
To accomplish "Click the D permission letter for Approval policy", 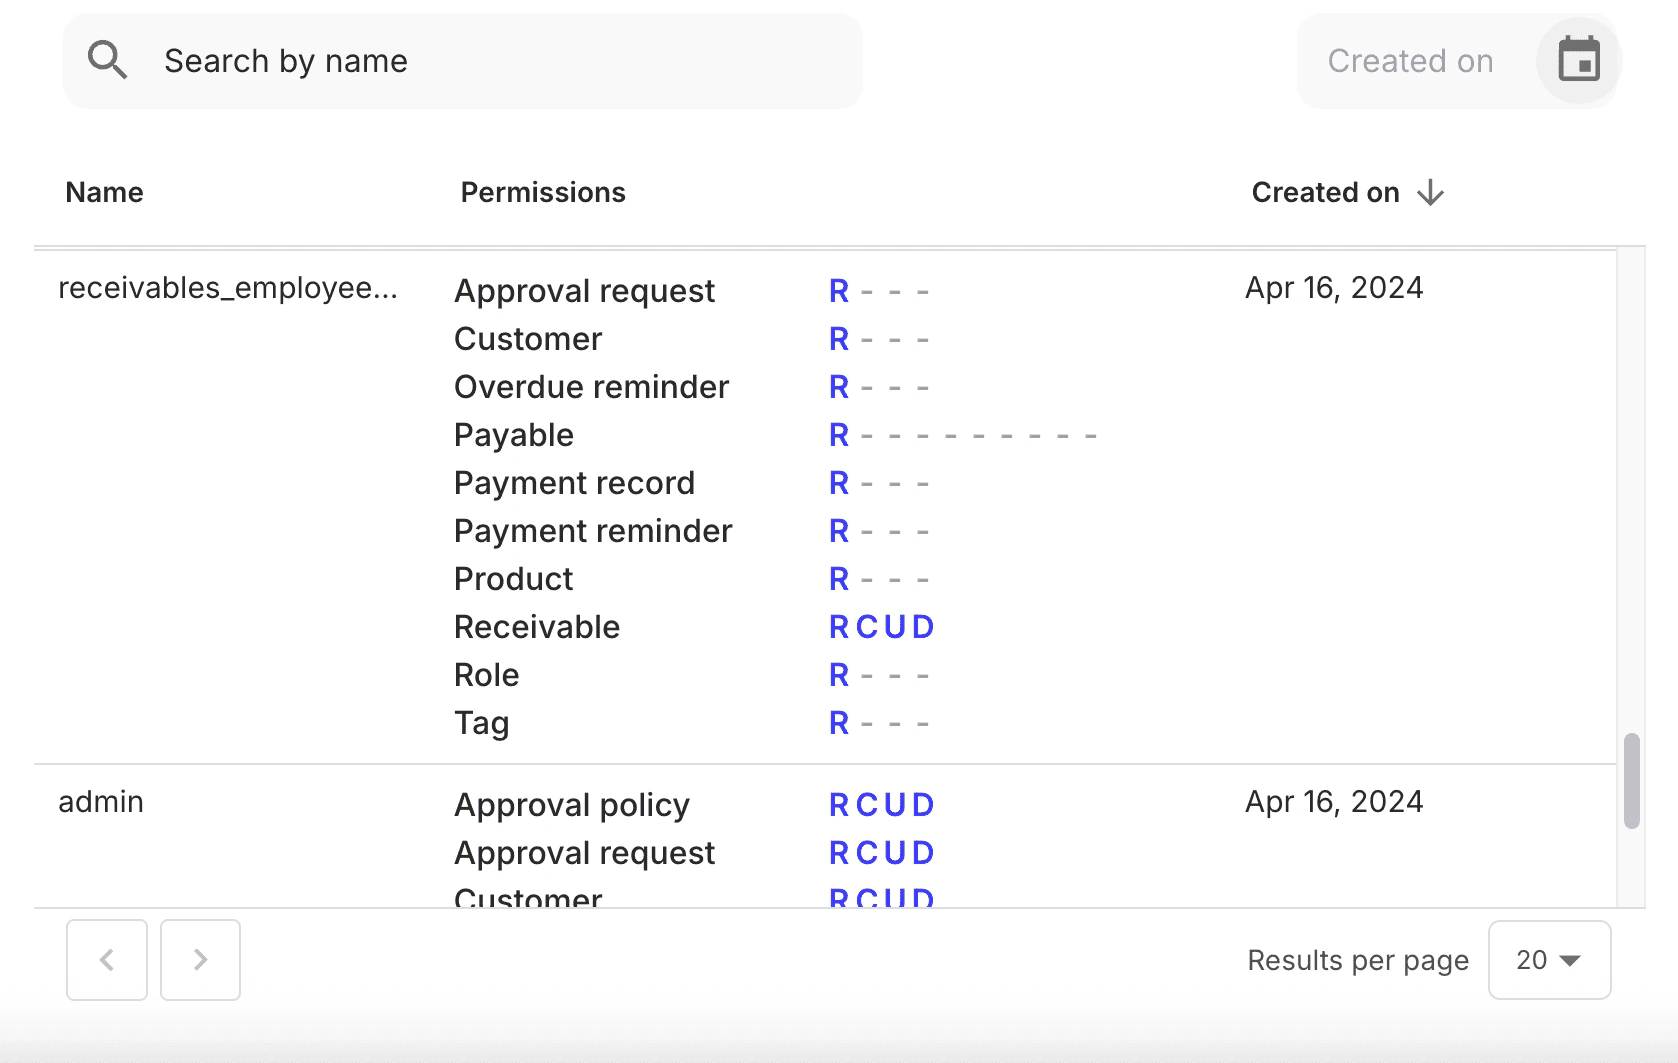I will tap(922, 804).
